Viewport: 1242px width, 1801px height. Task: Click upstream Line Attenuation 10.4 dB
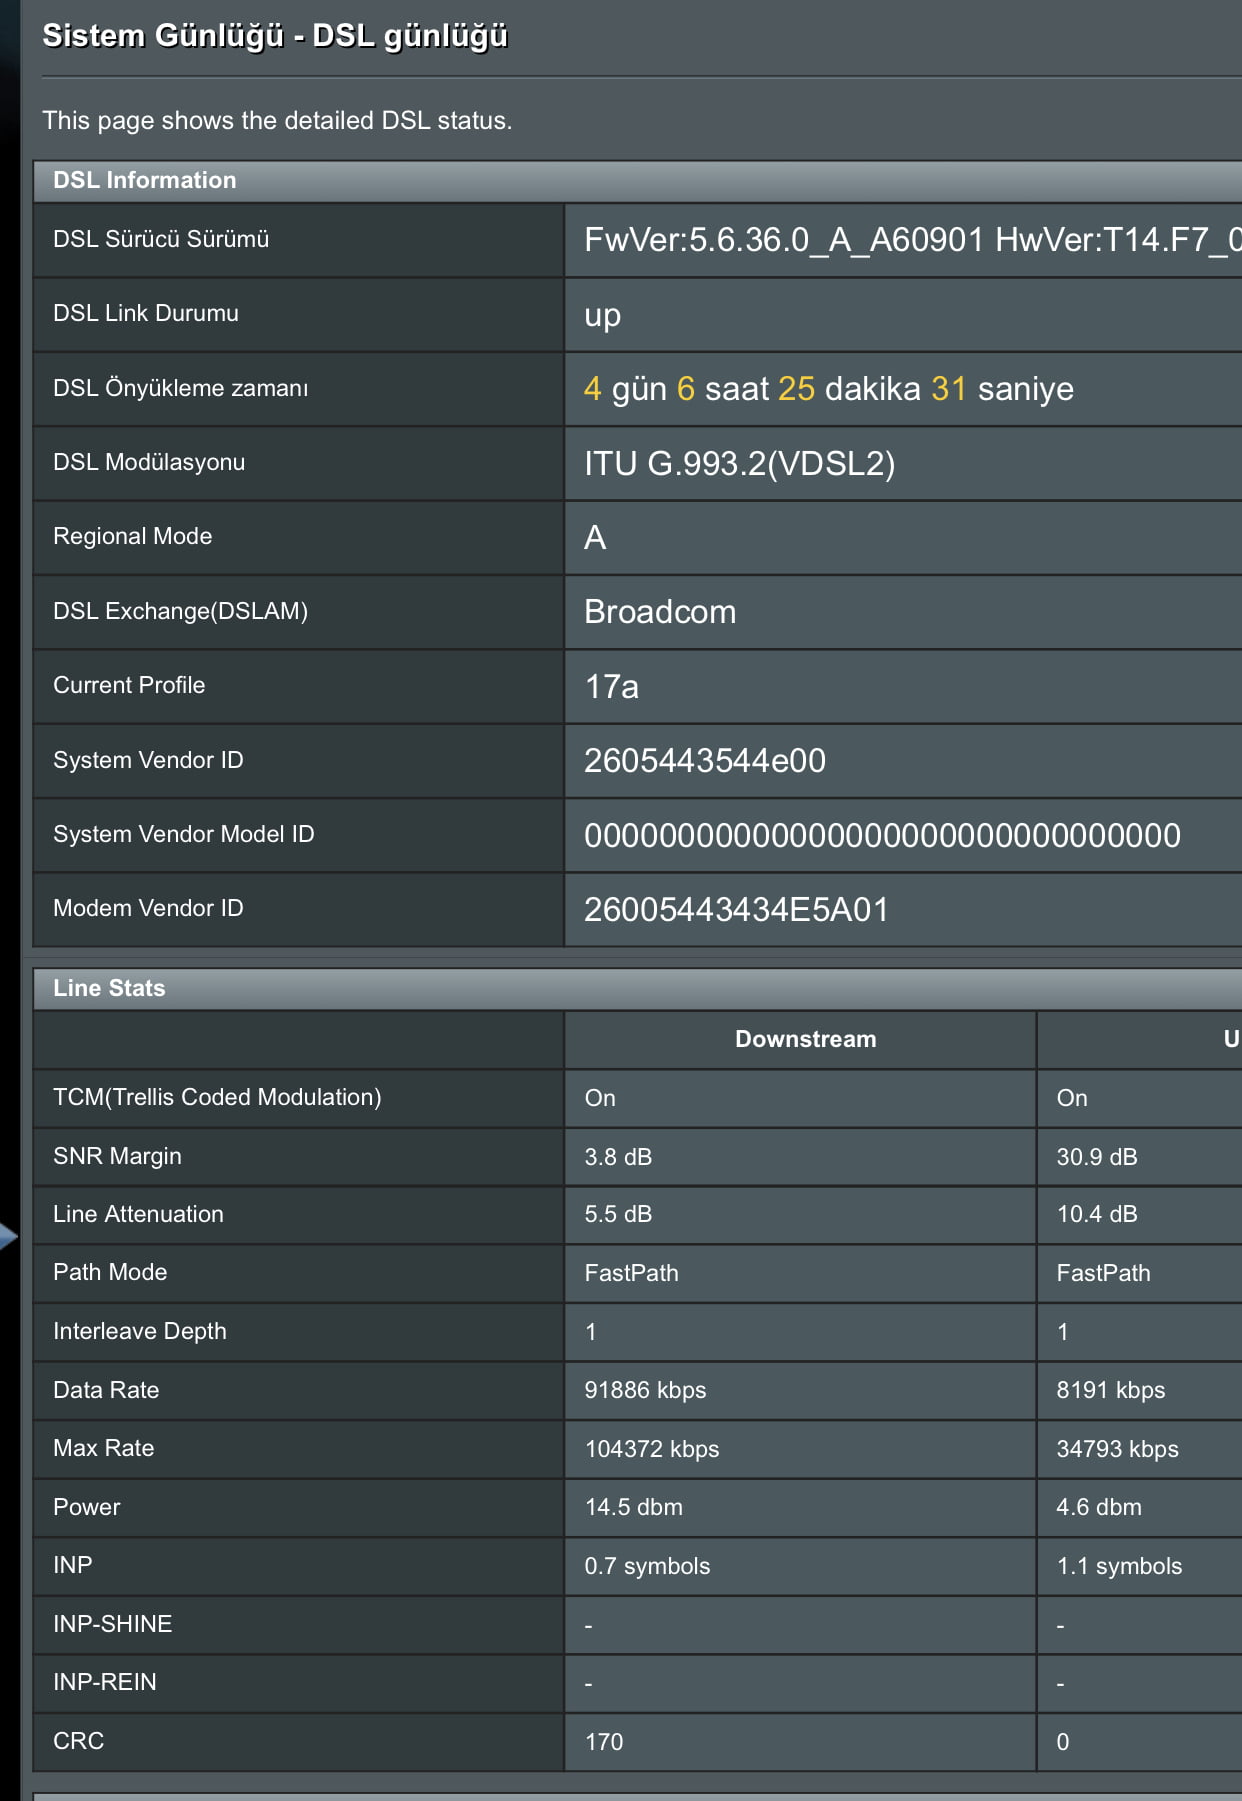click(x=1097, y=1214)
